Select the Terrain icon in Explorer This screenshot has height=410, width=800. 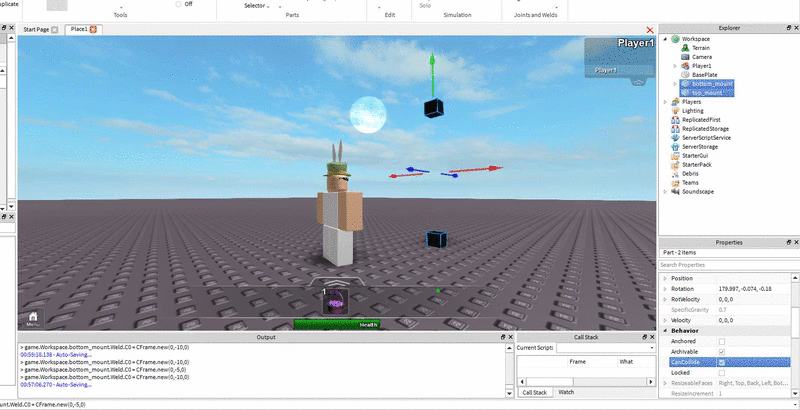click(685, 48)
